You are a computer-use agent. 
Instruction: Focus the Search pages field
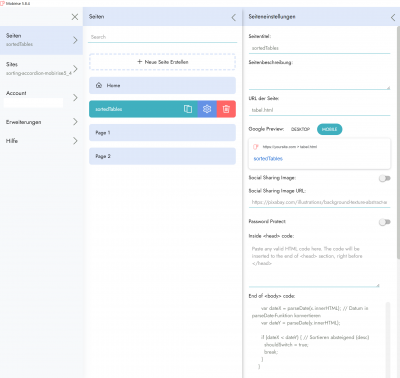pyautogui.click(x=163, y=37)
